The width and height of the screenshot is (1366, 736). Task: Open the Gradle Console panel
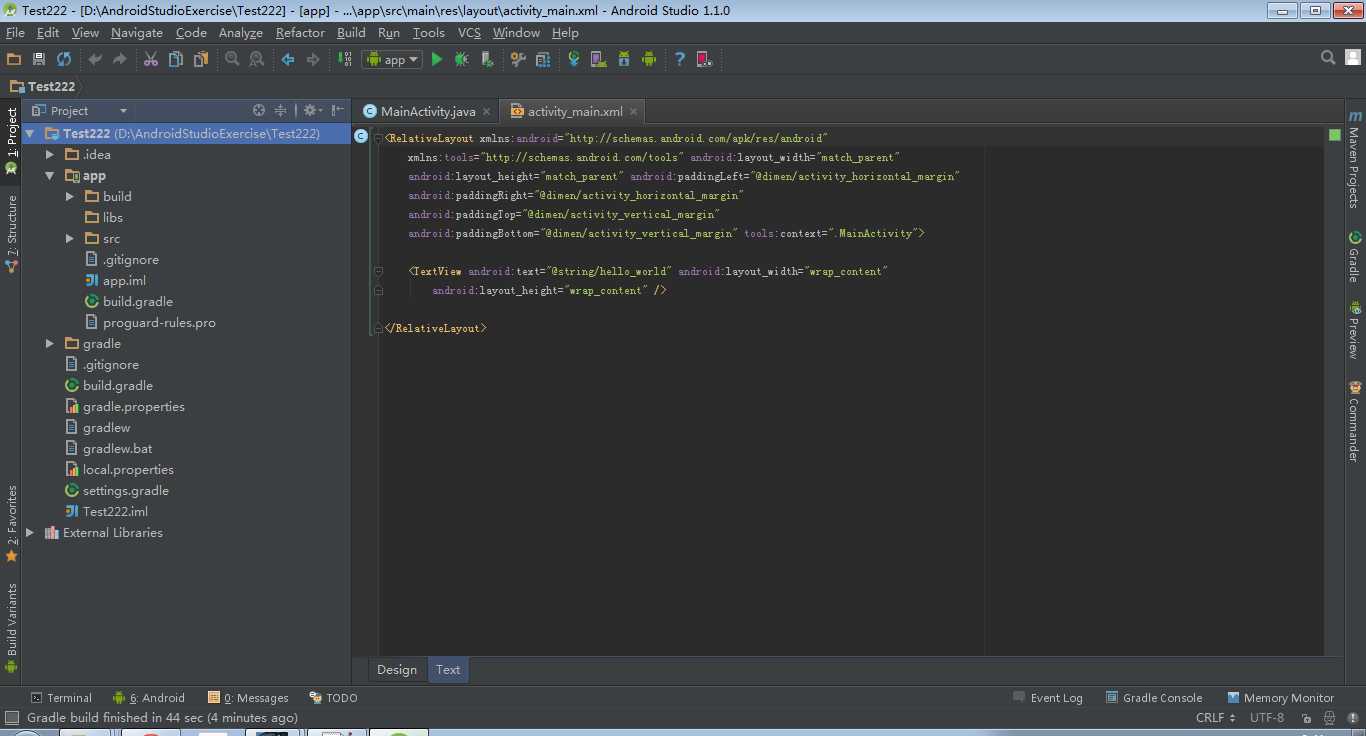(x=1154, y=697)
